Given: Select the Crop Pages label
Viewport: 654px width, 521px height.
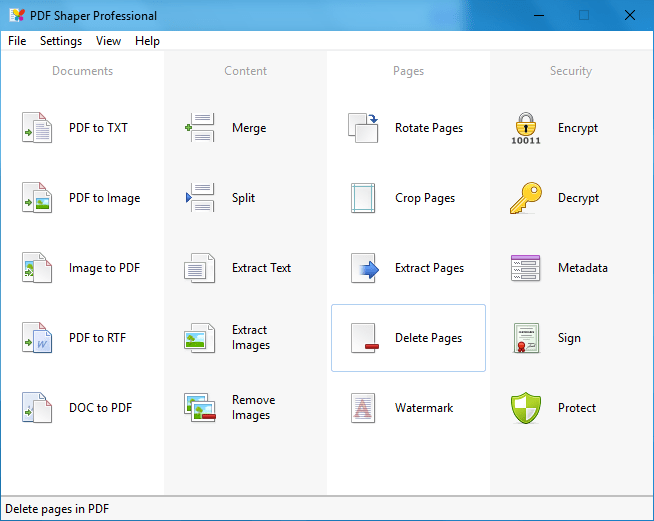Looking at the screenshot, I should (x=425, y=198).
